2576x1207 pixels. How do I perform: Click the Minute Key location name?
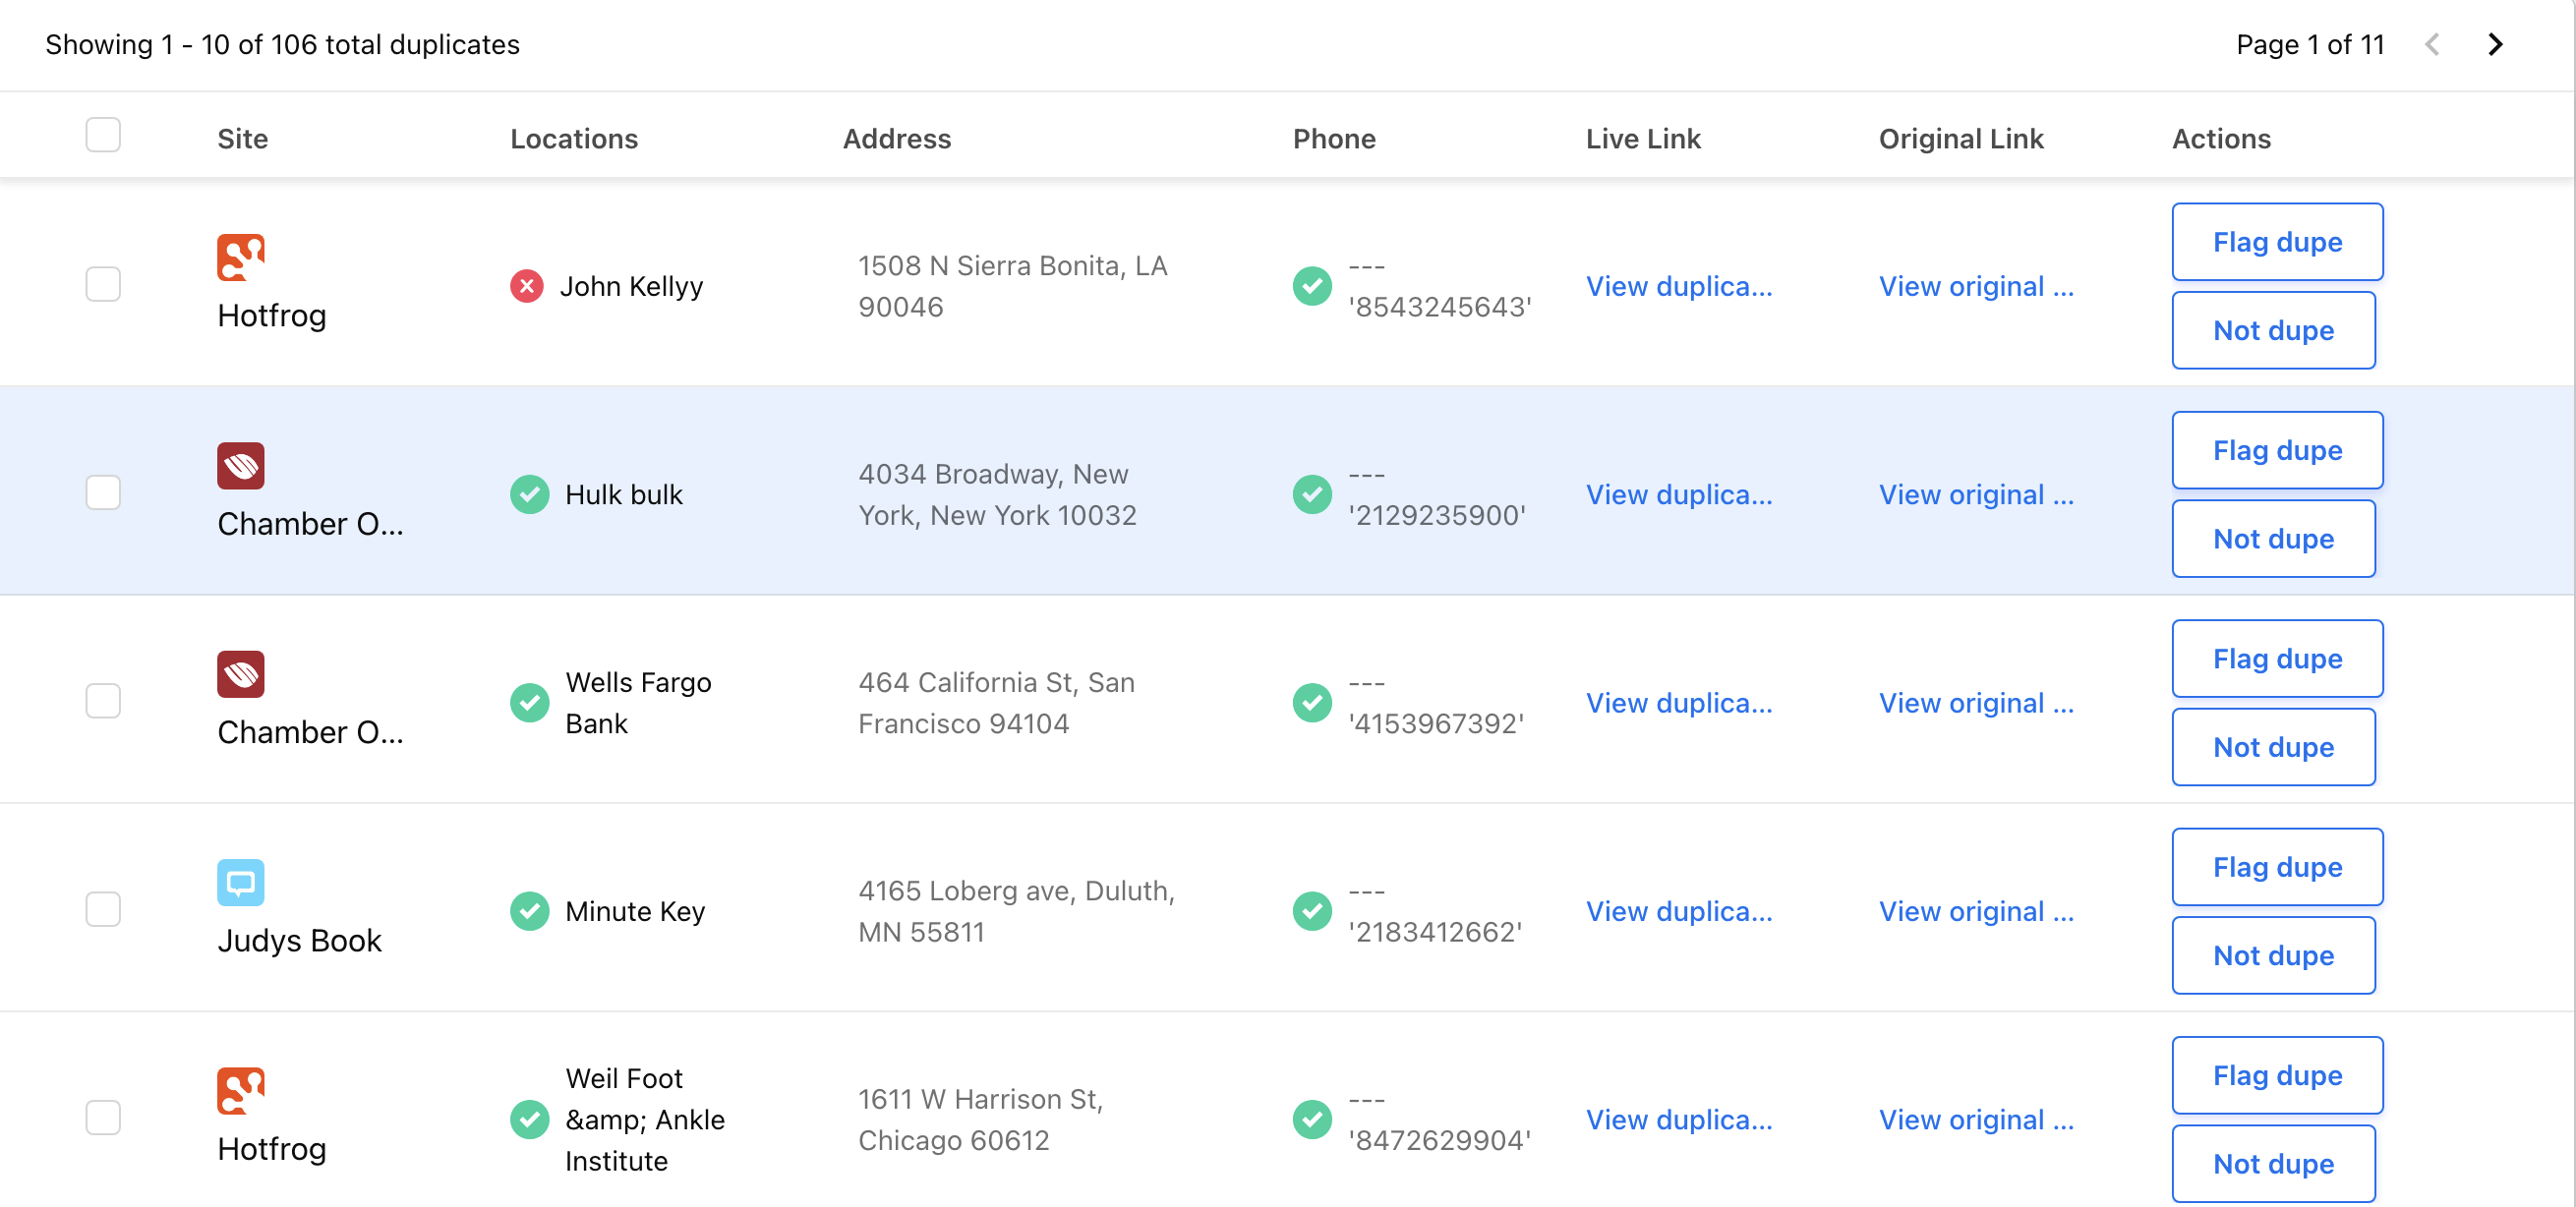(x=635, y=911)
